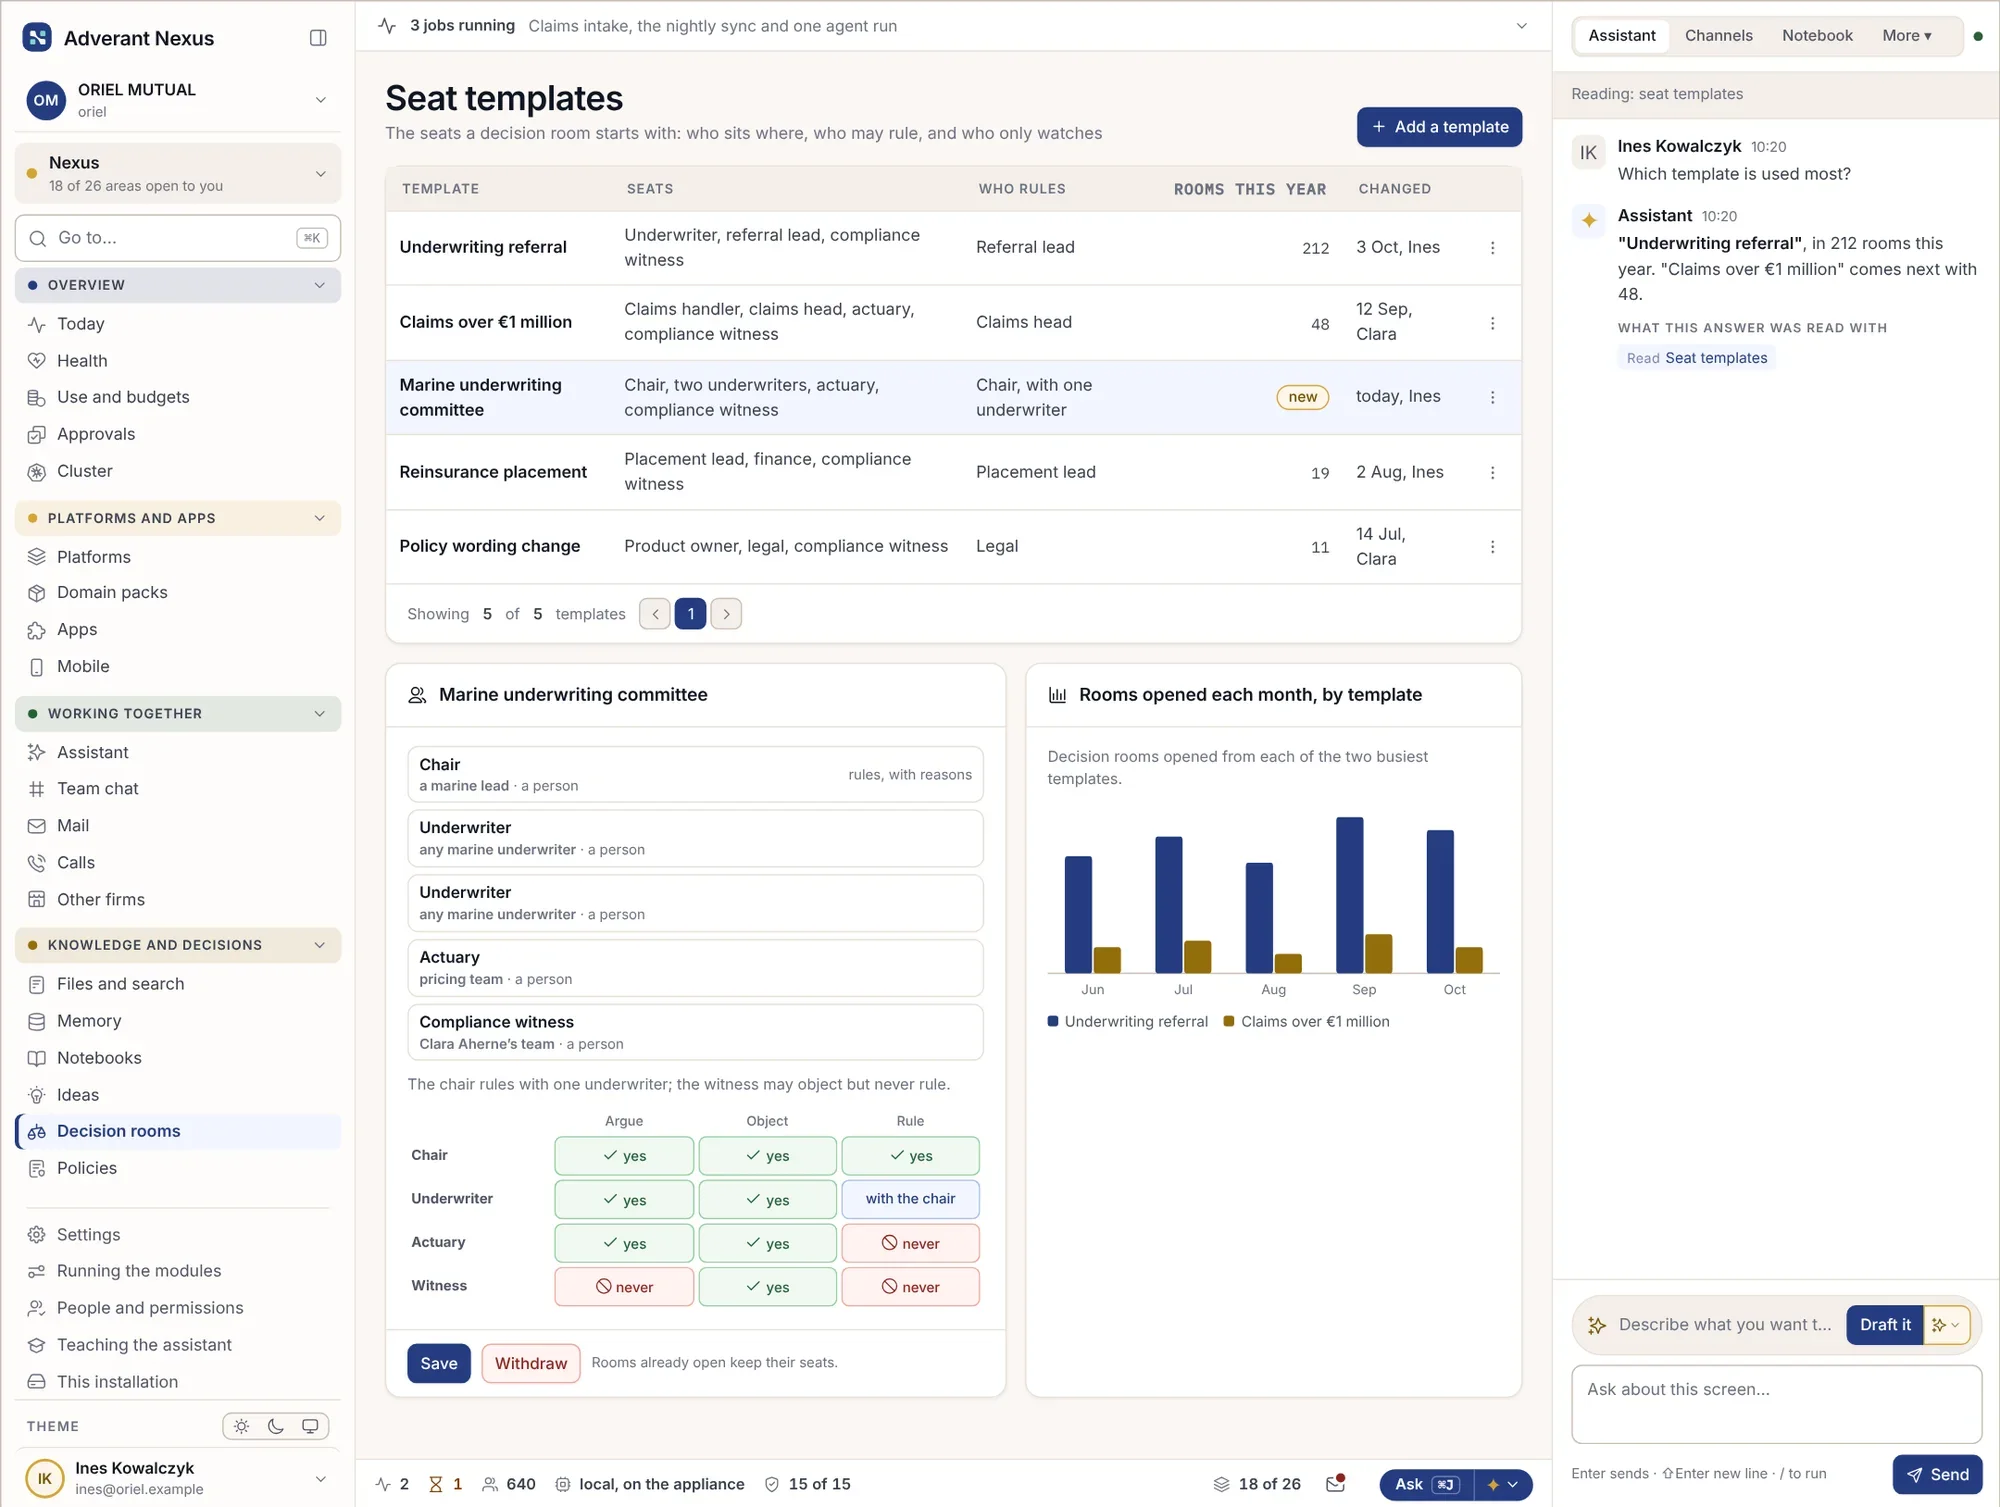This screenshot has height=1507, width=2000.
Task: Save the Marine underwriting committee template
Action: coord(438,1363)
